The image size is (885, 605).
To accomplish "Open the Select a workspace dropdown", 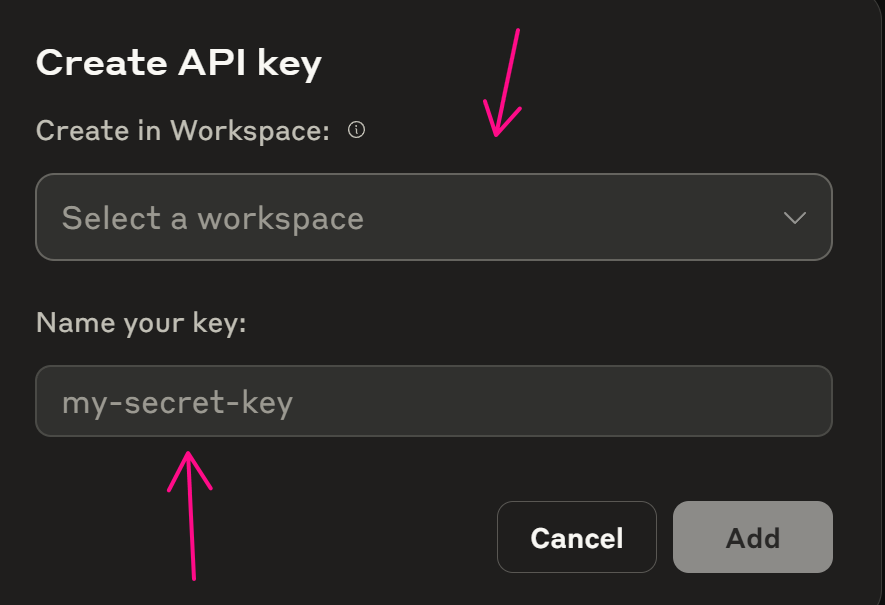I will (433, 217).
